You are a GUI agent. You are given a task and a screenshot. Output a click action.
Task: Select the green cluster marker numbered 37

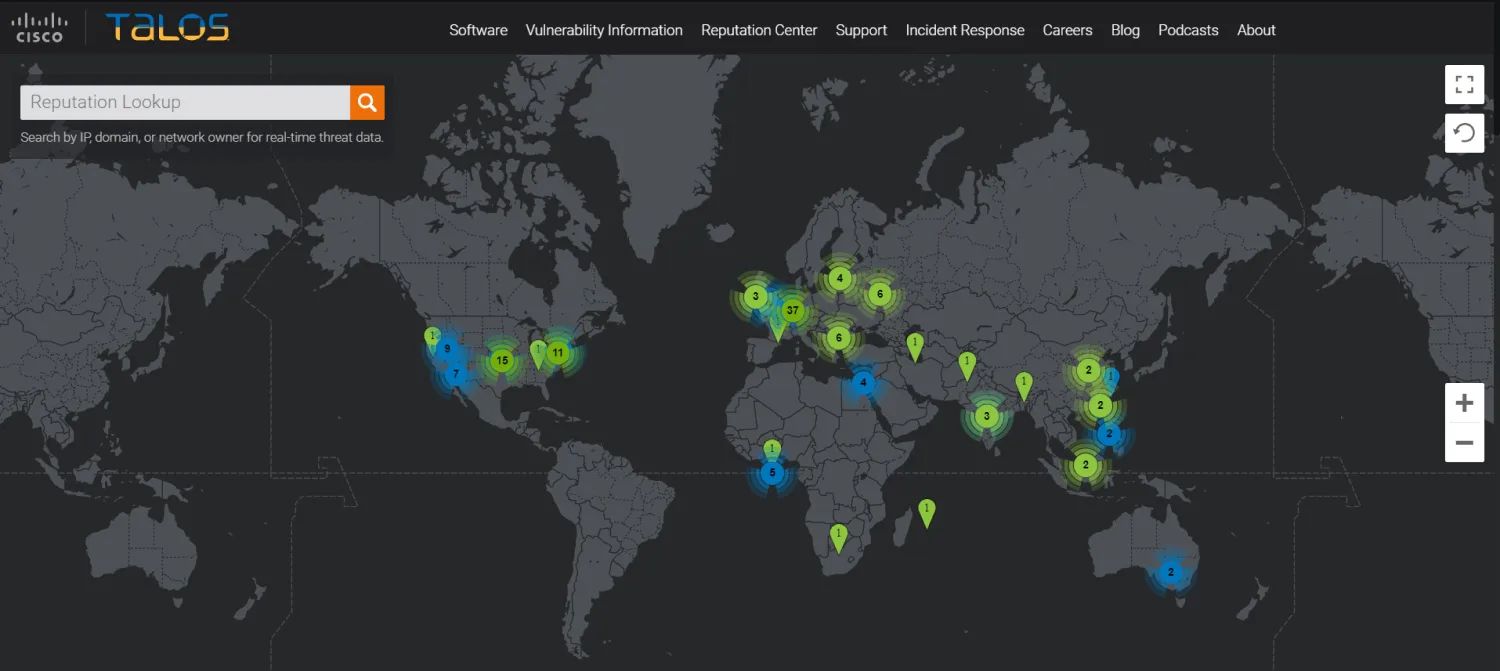(x=793, y=310)
